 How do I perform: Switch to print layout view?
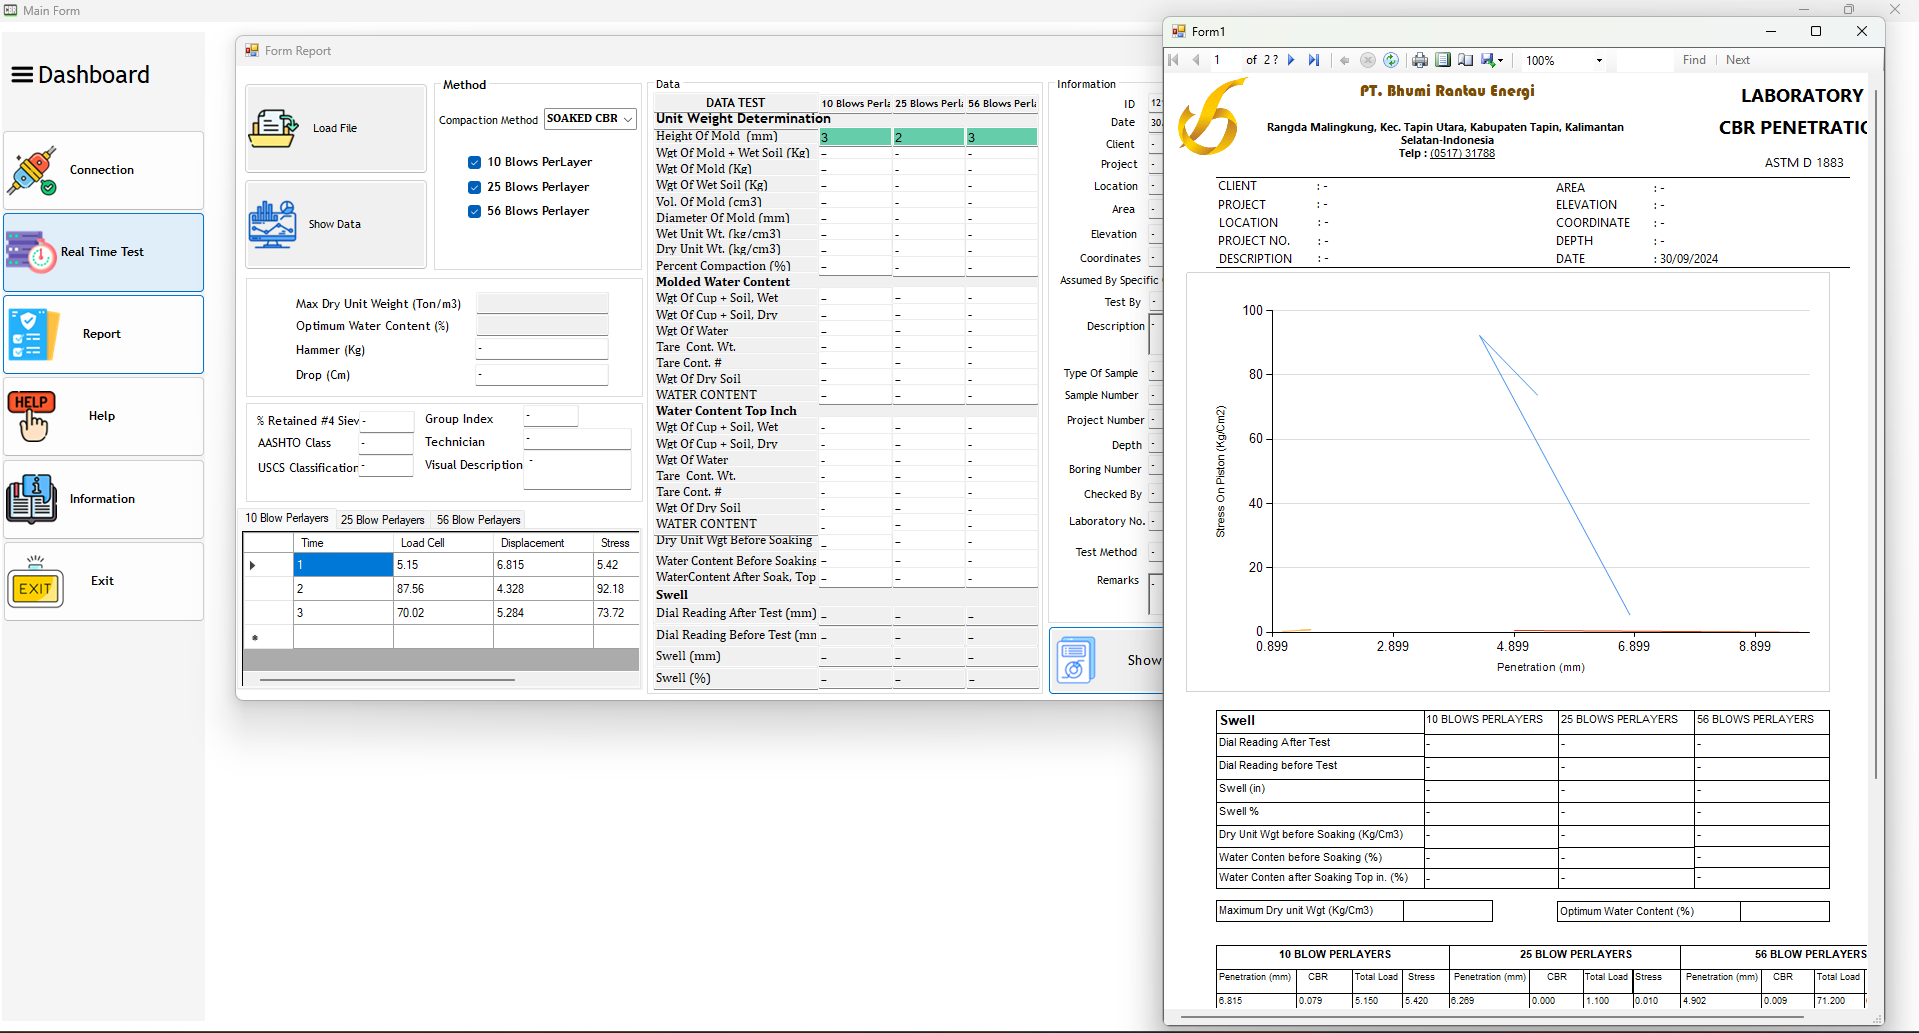click(x=1443, y=60)
